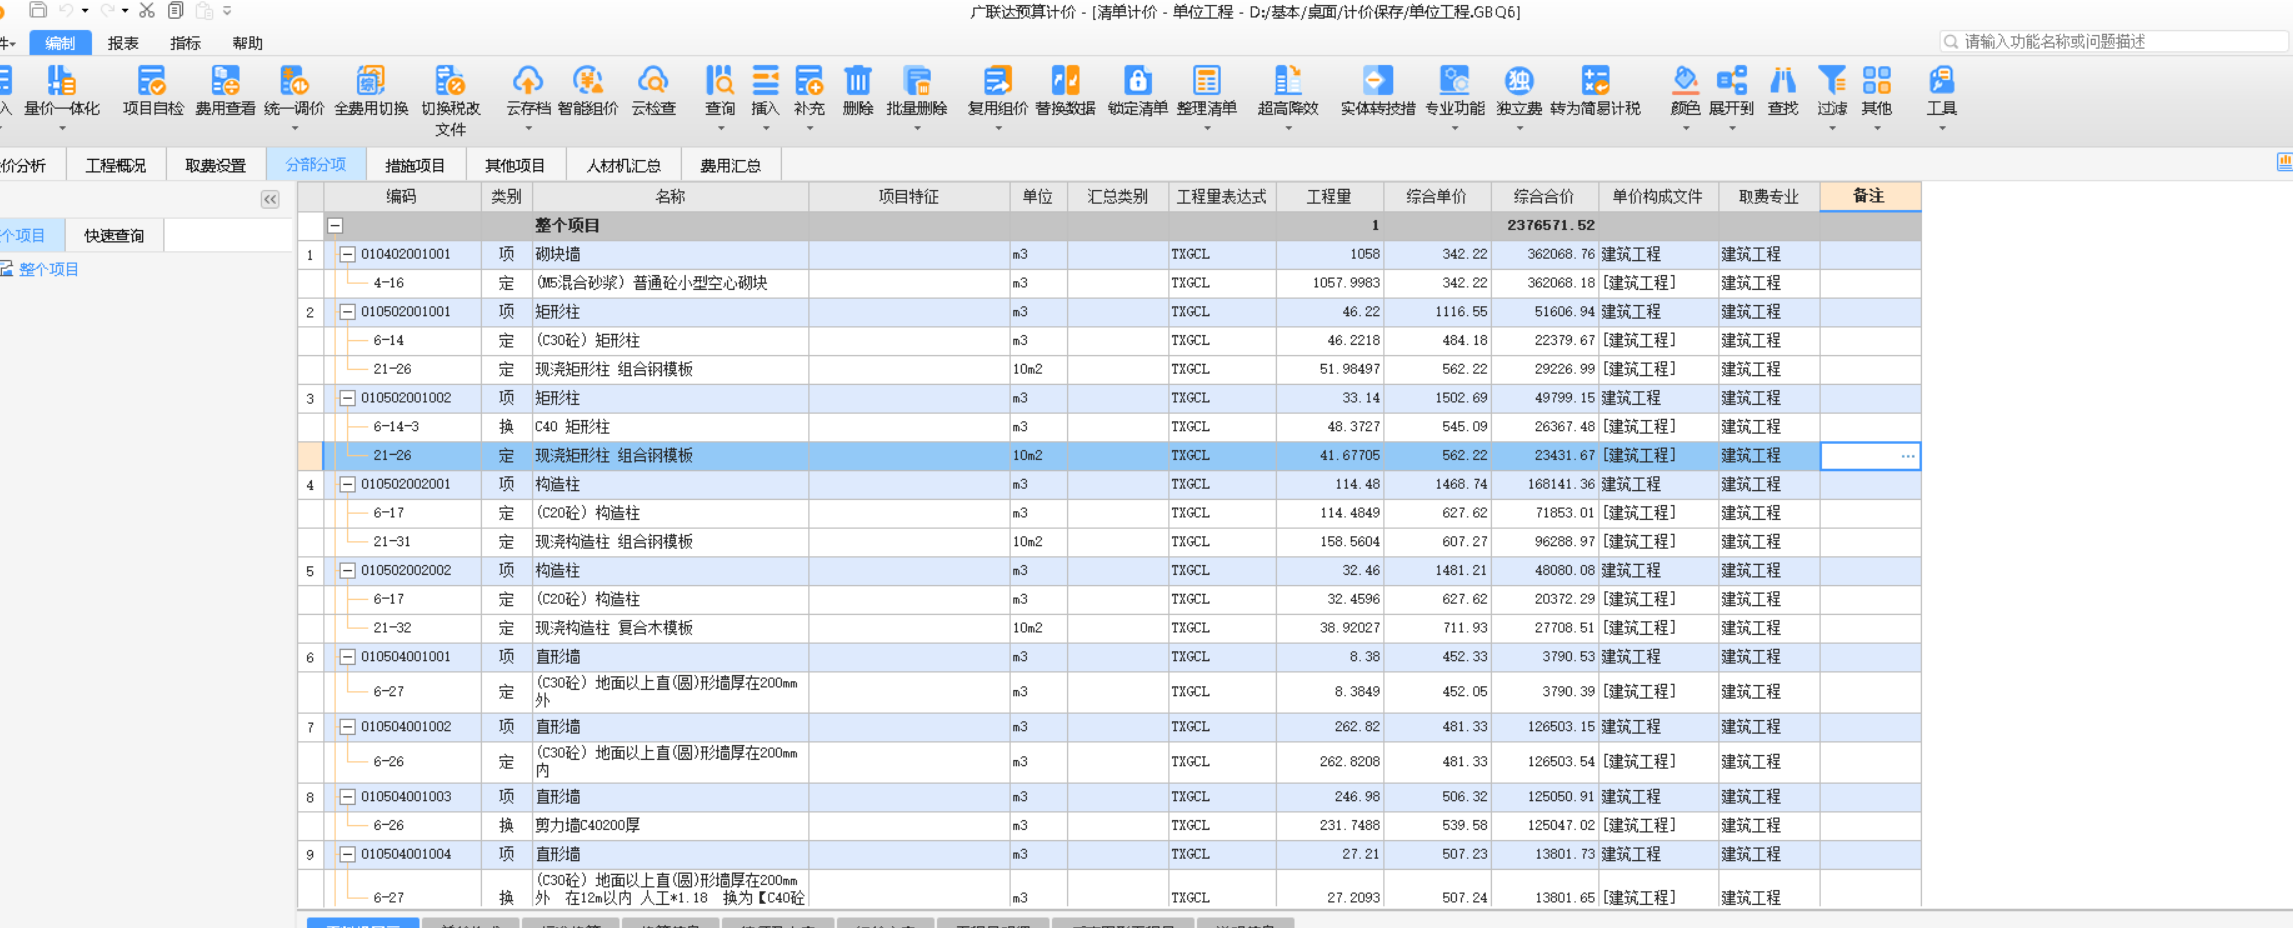2293x928 pixels.
Task: Switch to the 费用汇总 tab
Action: coord(731,165)
